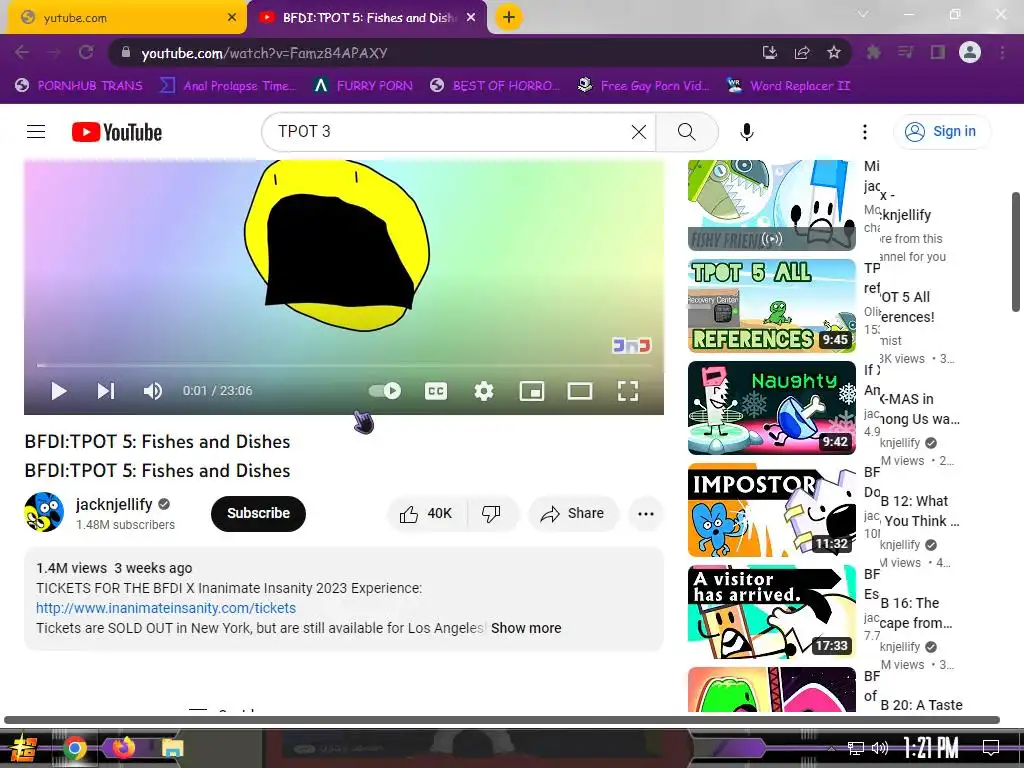Open Chrome from the taskbar
1024x768 pixels.
pyautogui.click(x=75, y=748)
